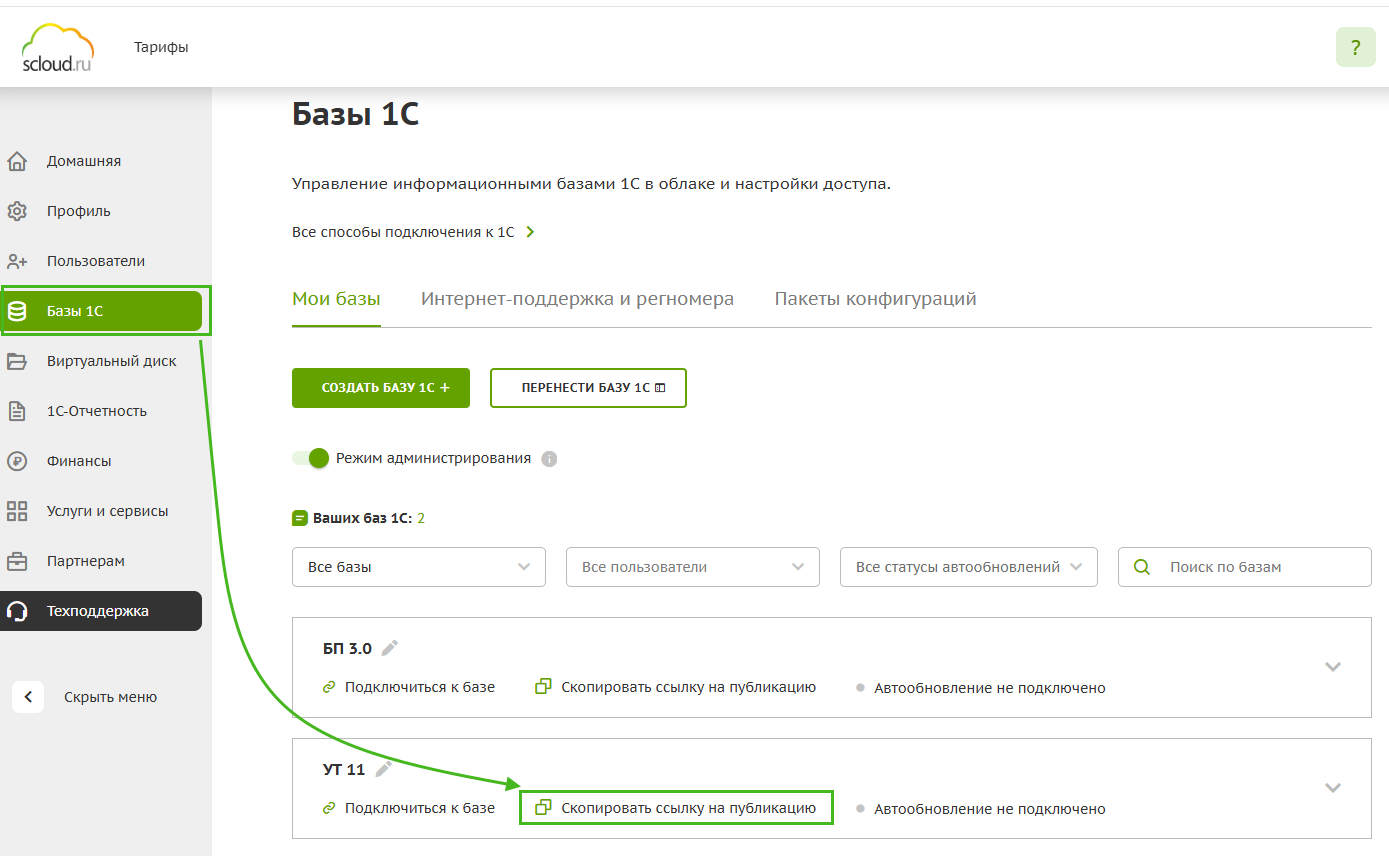This screenshot has width=1389, height=856.
Task: Click copy icon in УТ 11 row
Action: pyautogui.click(x=544, y=807)
